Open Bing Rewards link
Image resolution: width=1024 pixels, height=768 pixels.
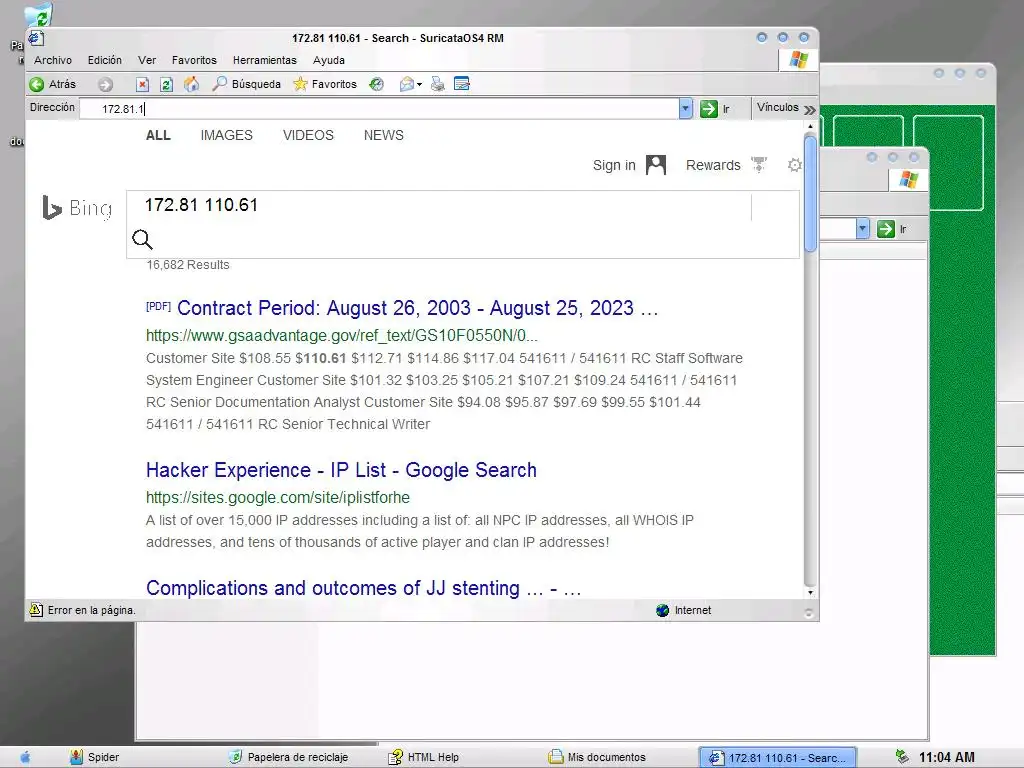(x=713, y=165)
